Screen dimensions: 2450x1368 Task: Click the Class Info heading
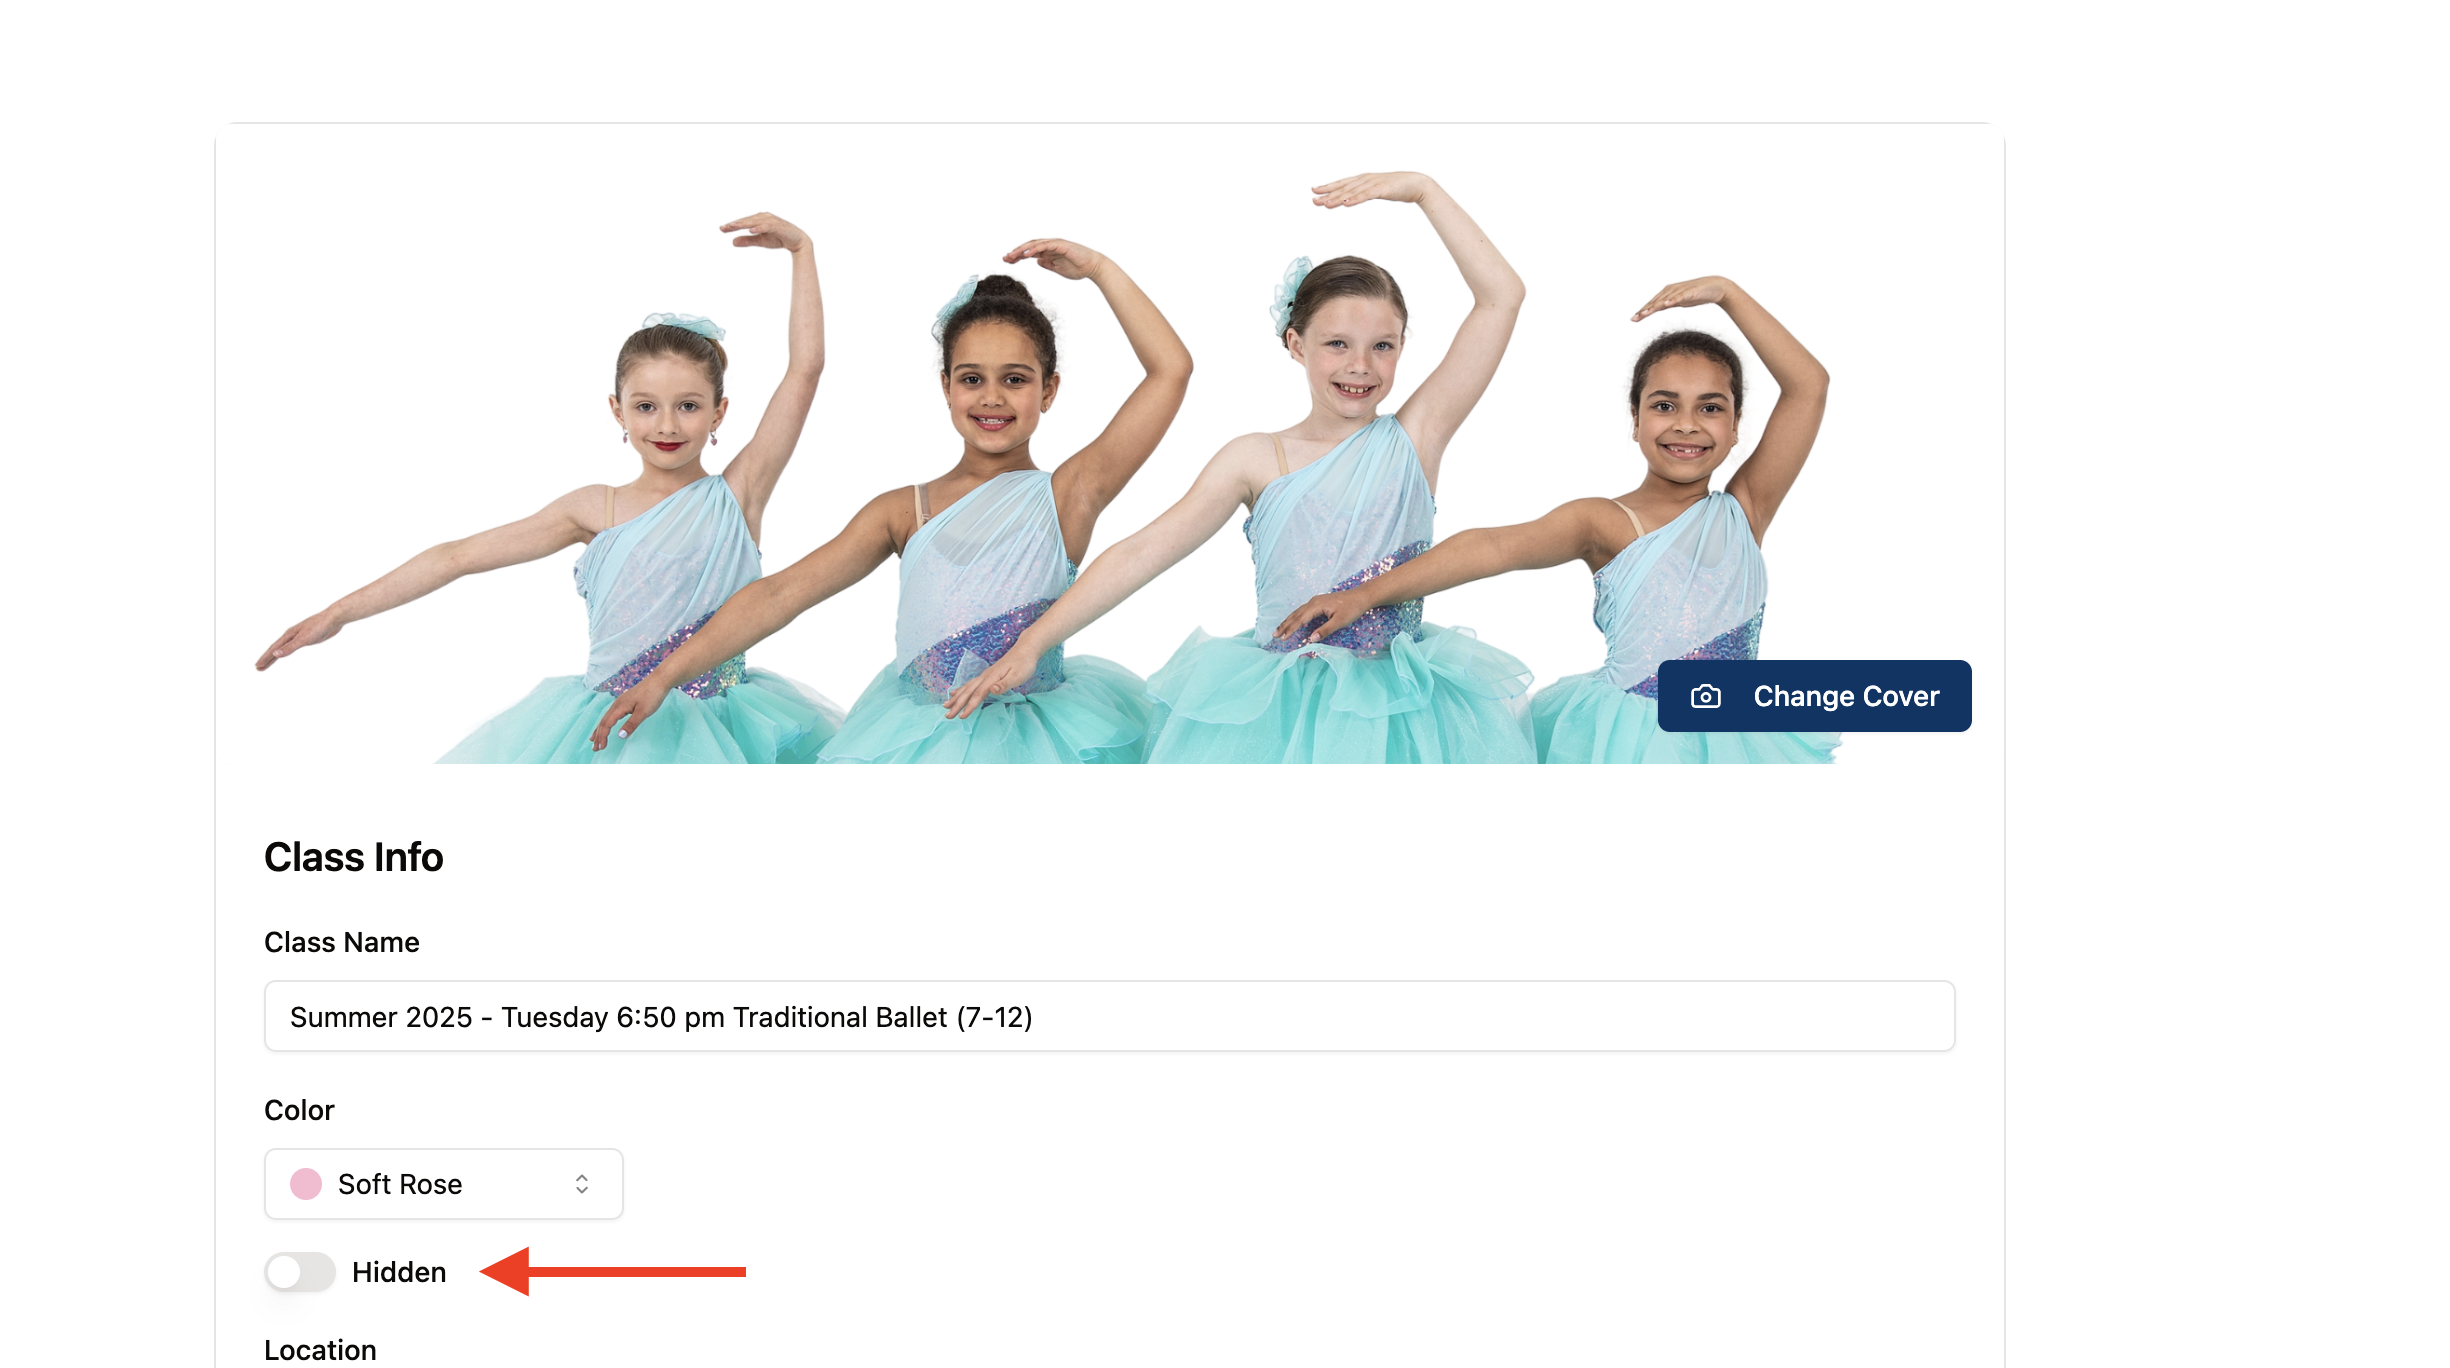click(353, 857)
